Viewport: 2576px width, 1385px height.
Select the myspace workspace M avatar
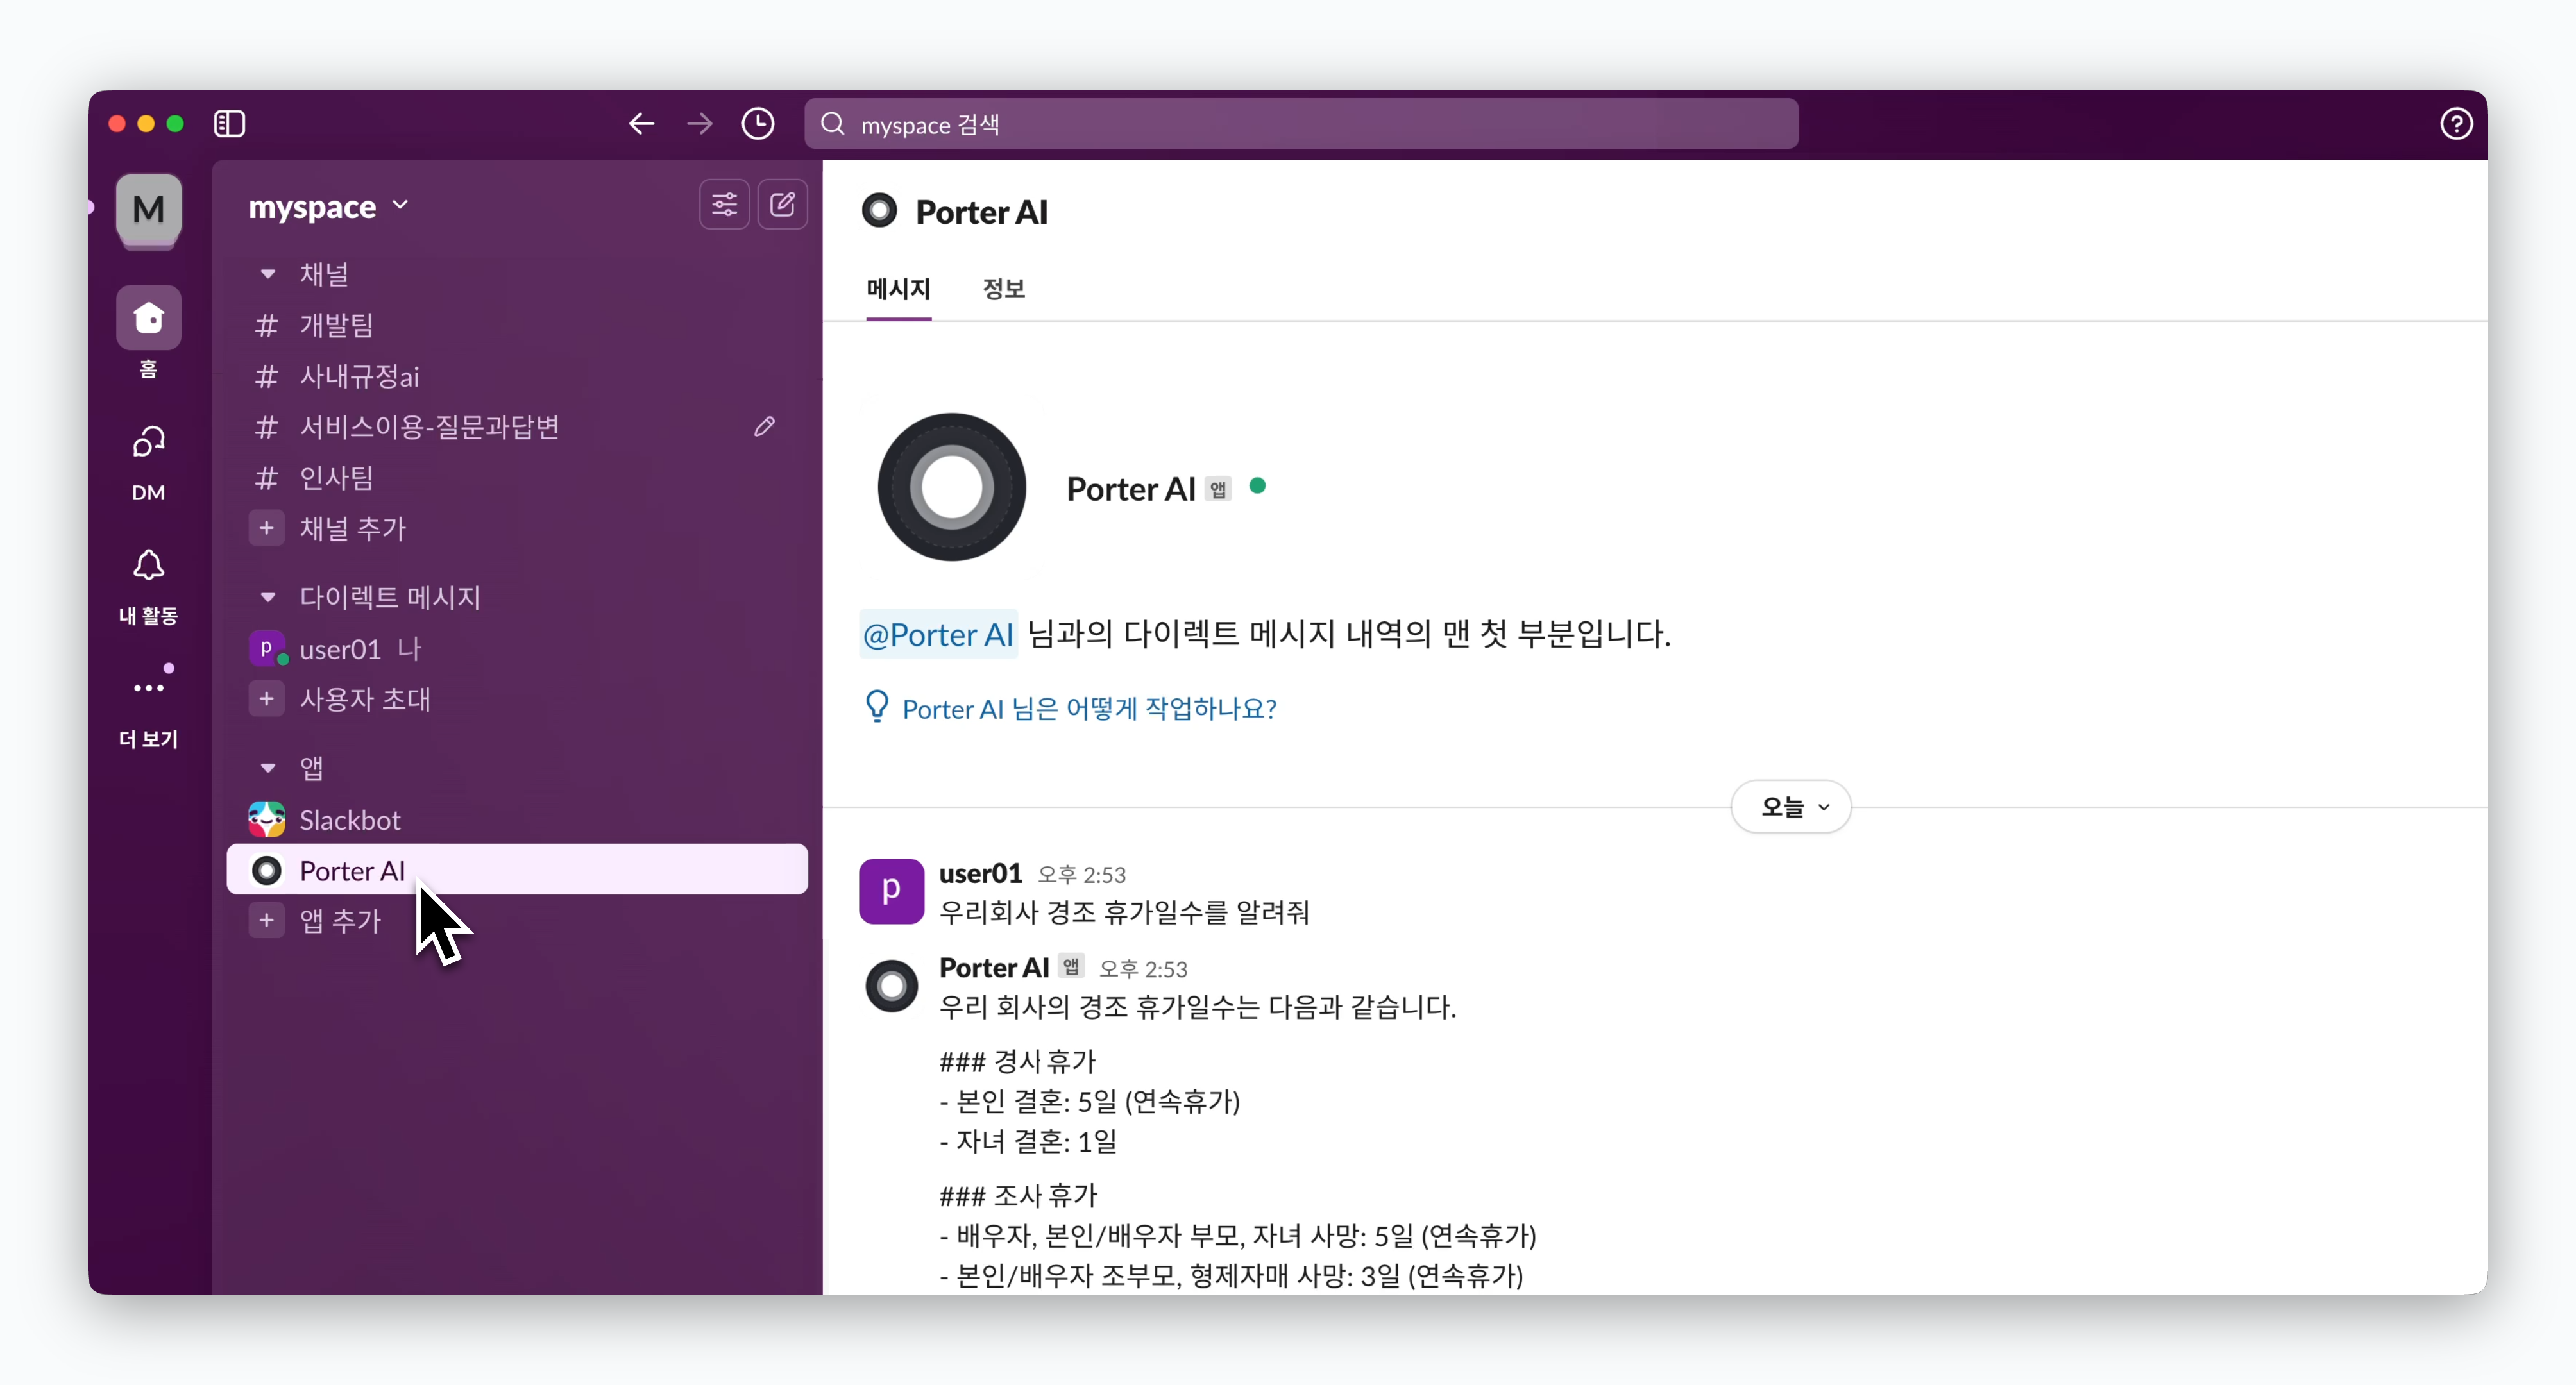149,209
